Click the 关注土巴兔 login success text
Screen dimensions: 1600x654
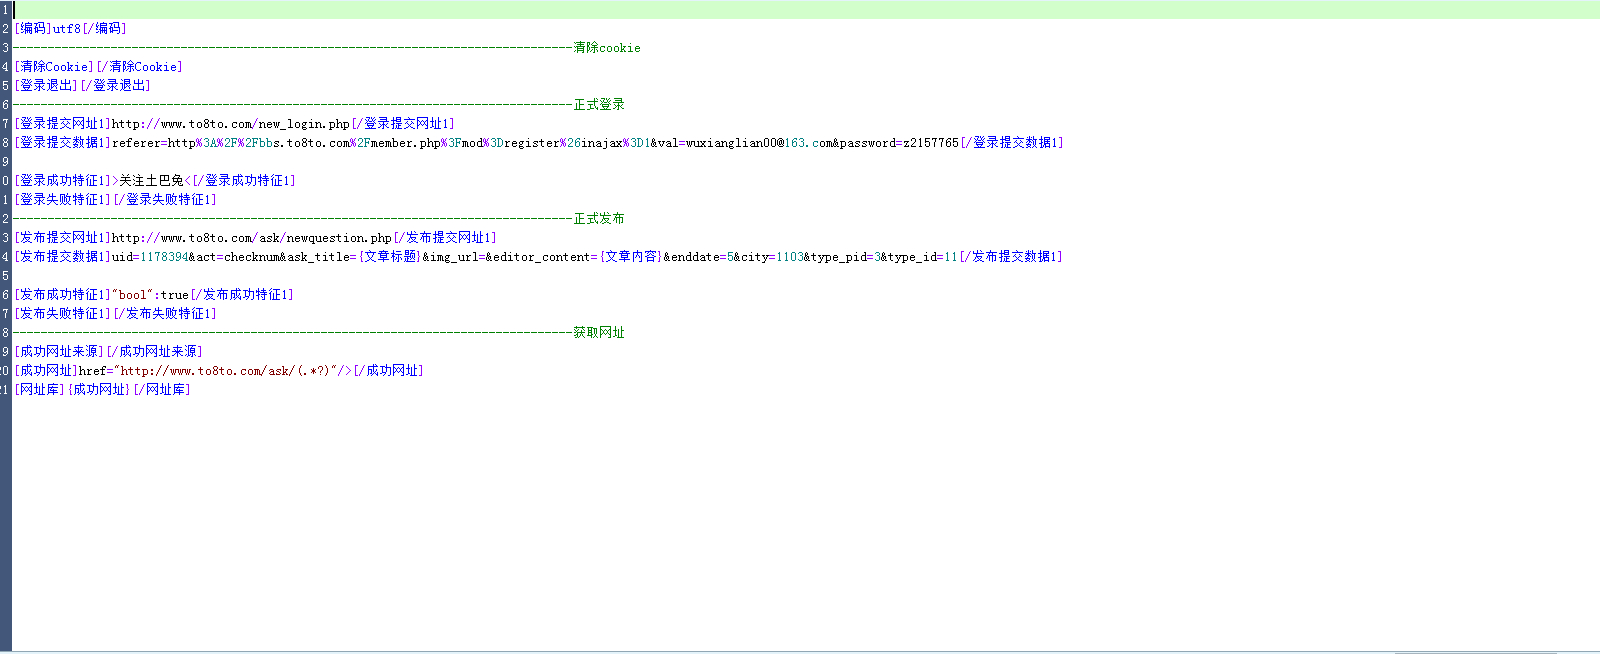pos(152,181)
